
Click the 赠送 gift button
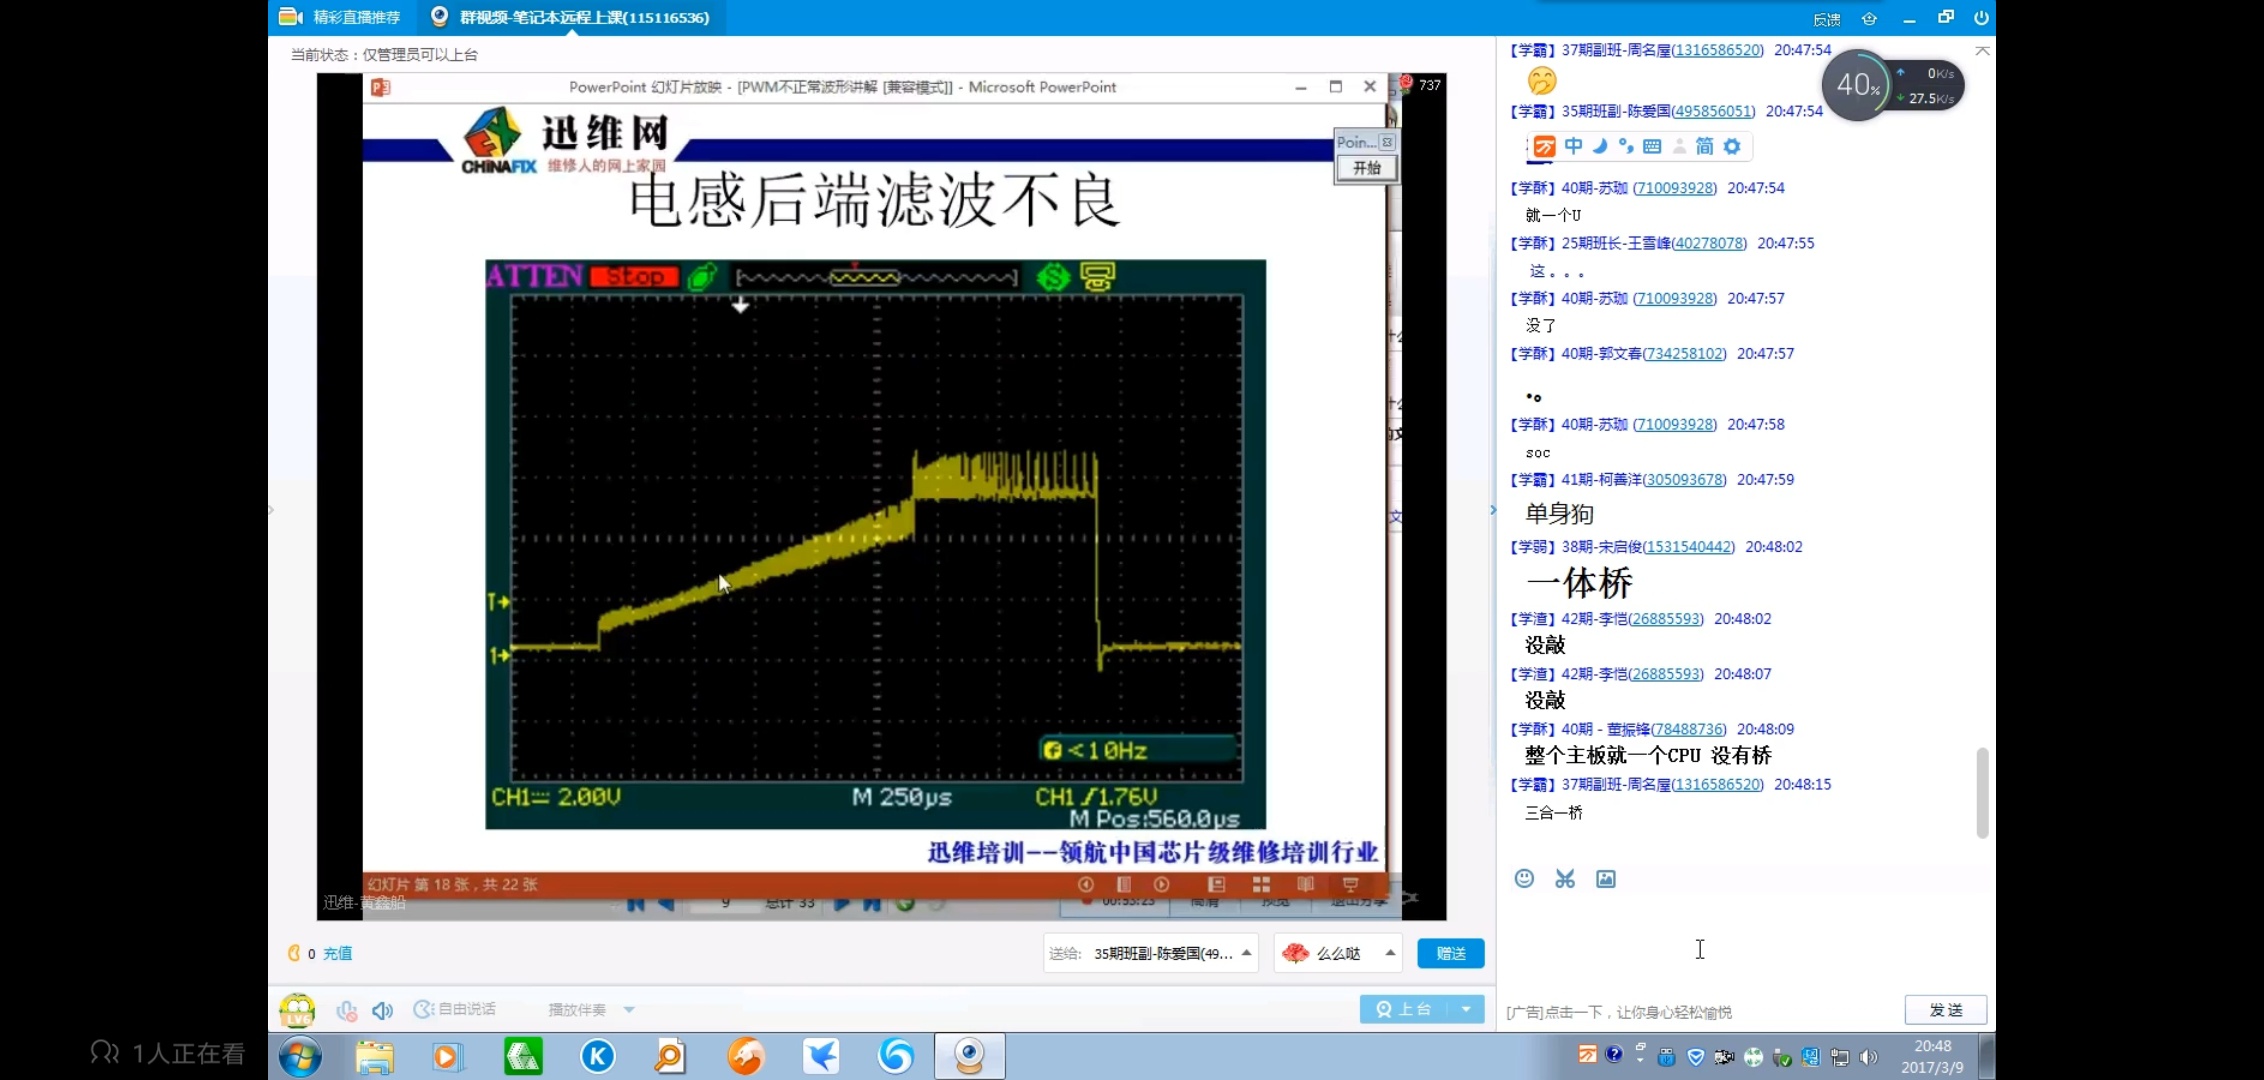click(1450, 953)
